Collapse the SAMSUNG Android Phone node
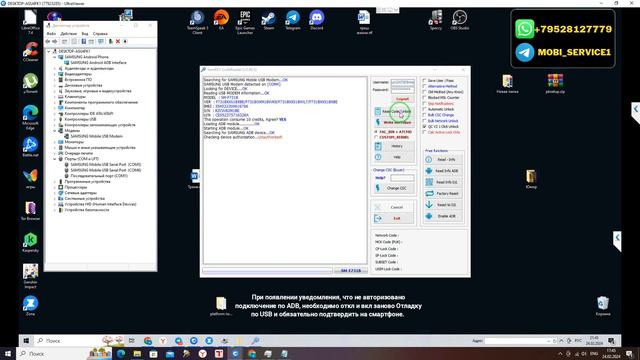Image resolution: width=640 pixels, height=360 pixels. (55, 57)
